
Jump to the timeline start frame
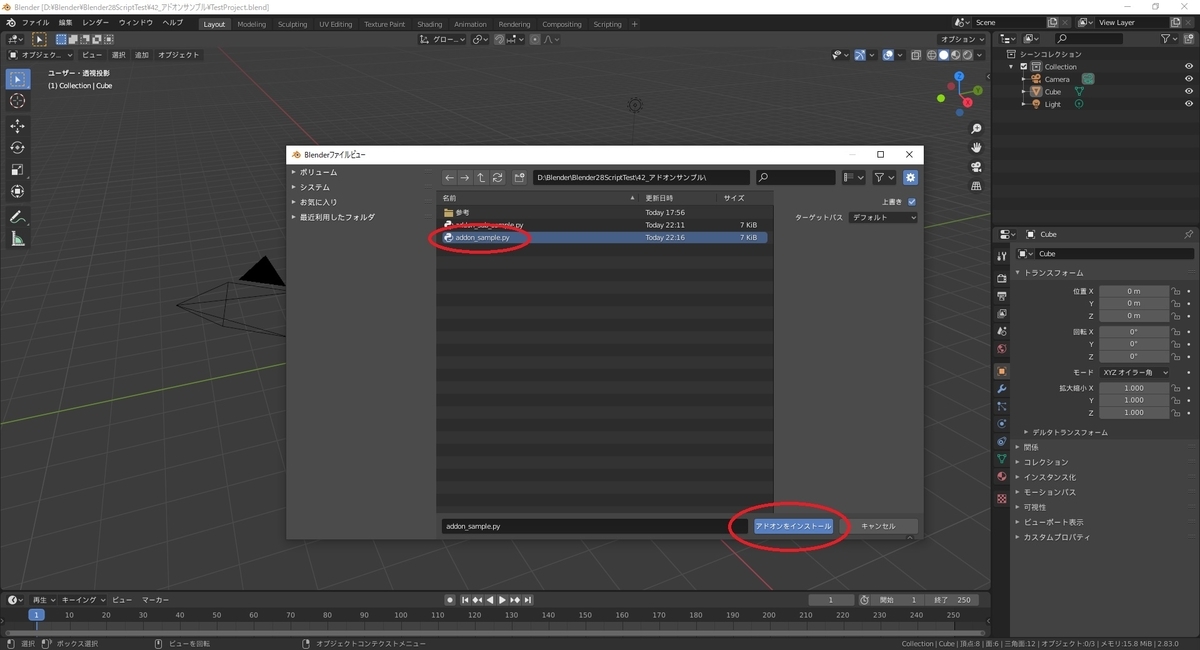465,600
